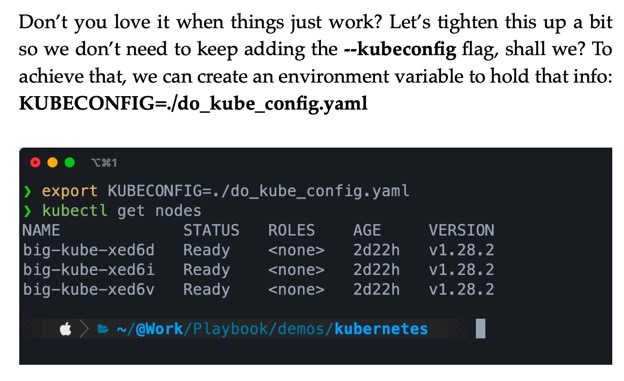
Task: Click the @Work segment of the path
Action: (x=159, y=329)
